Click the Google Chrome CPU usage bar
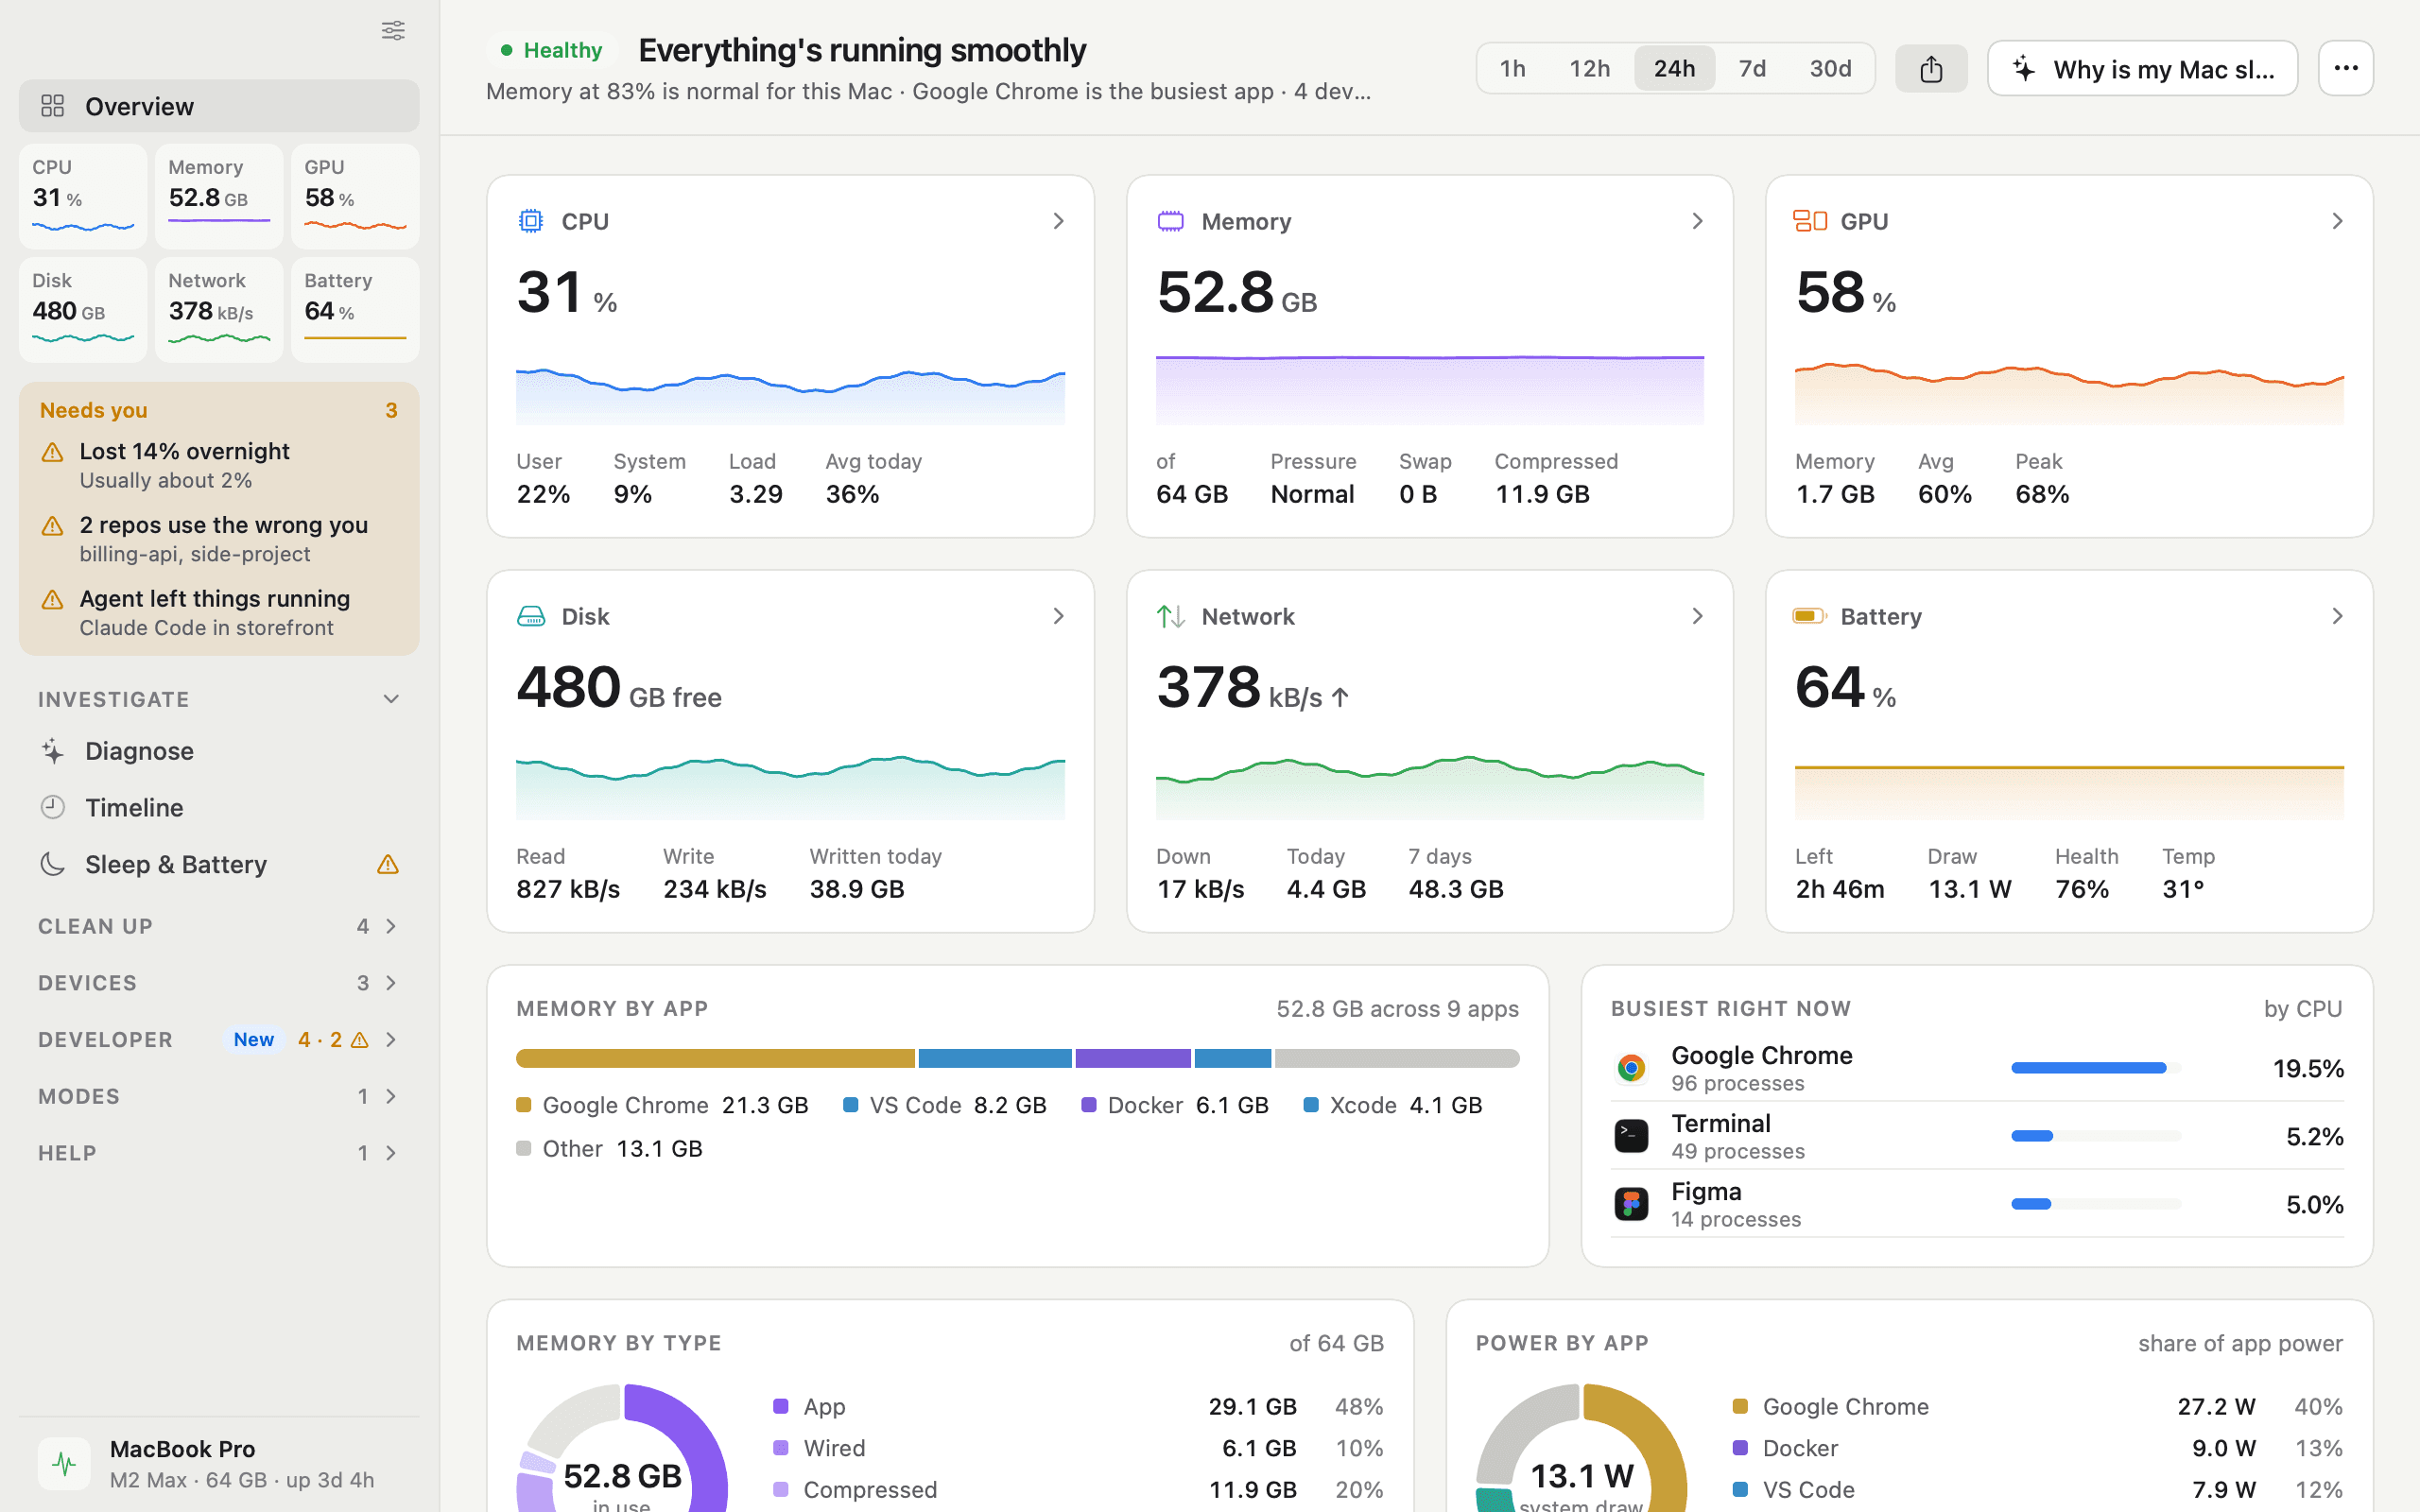Screen dimensions: 2420x1512 (2095, 1068)
